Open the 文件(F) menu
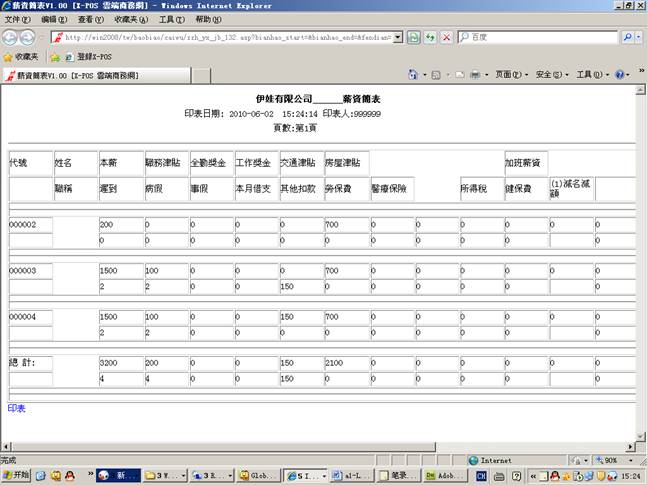This screenshot has width=647, height=485. pyautogui.click(x=16, y=19)
